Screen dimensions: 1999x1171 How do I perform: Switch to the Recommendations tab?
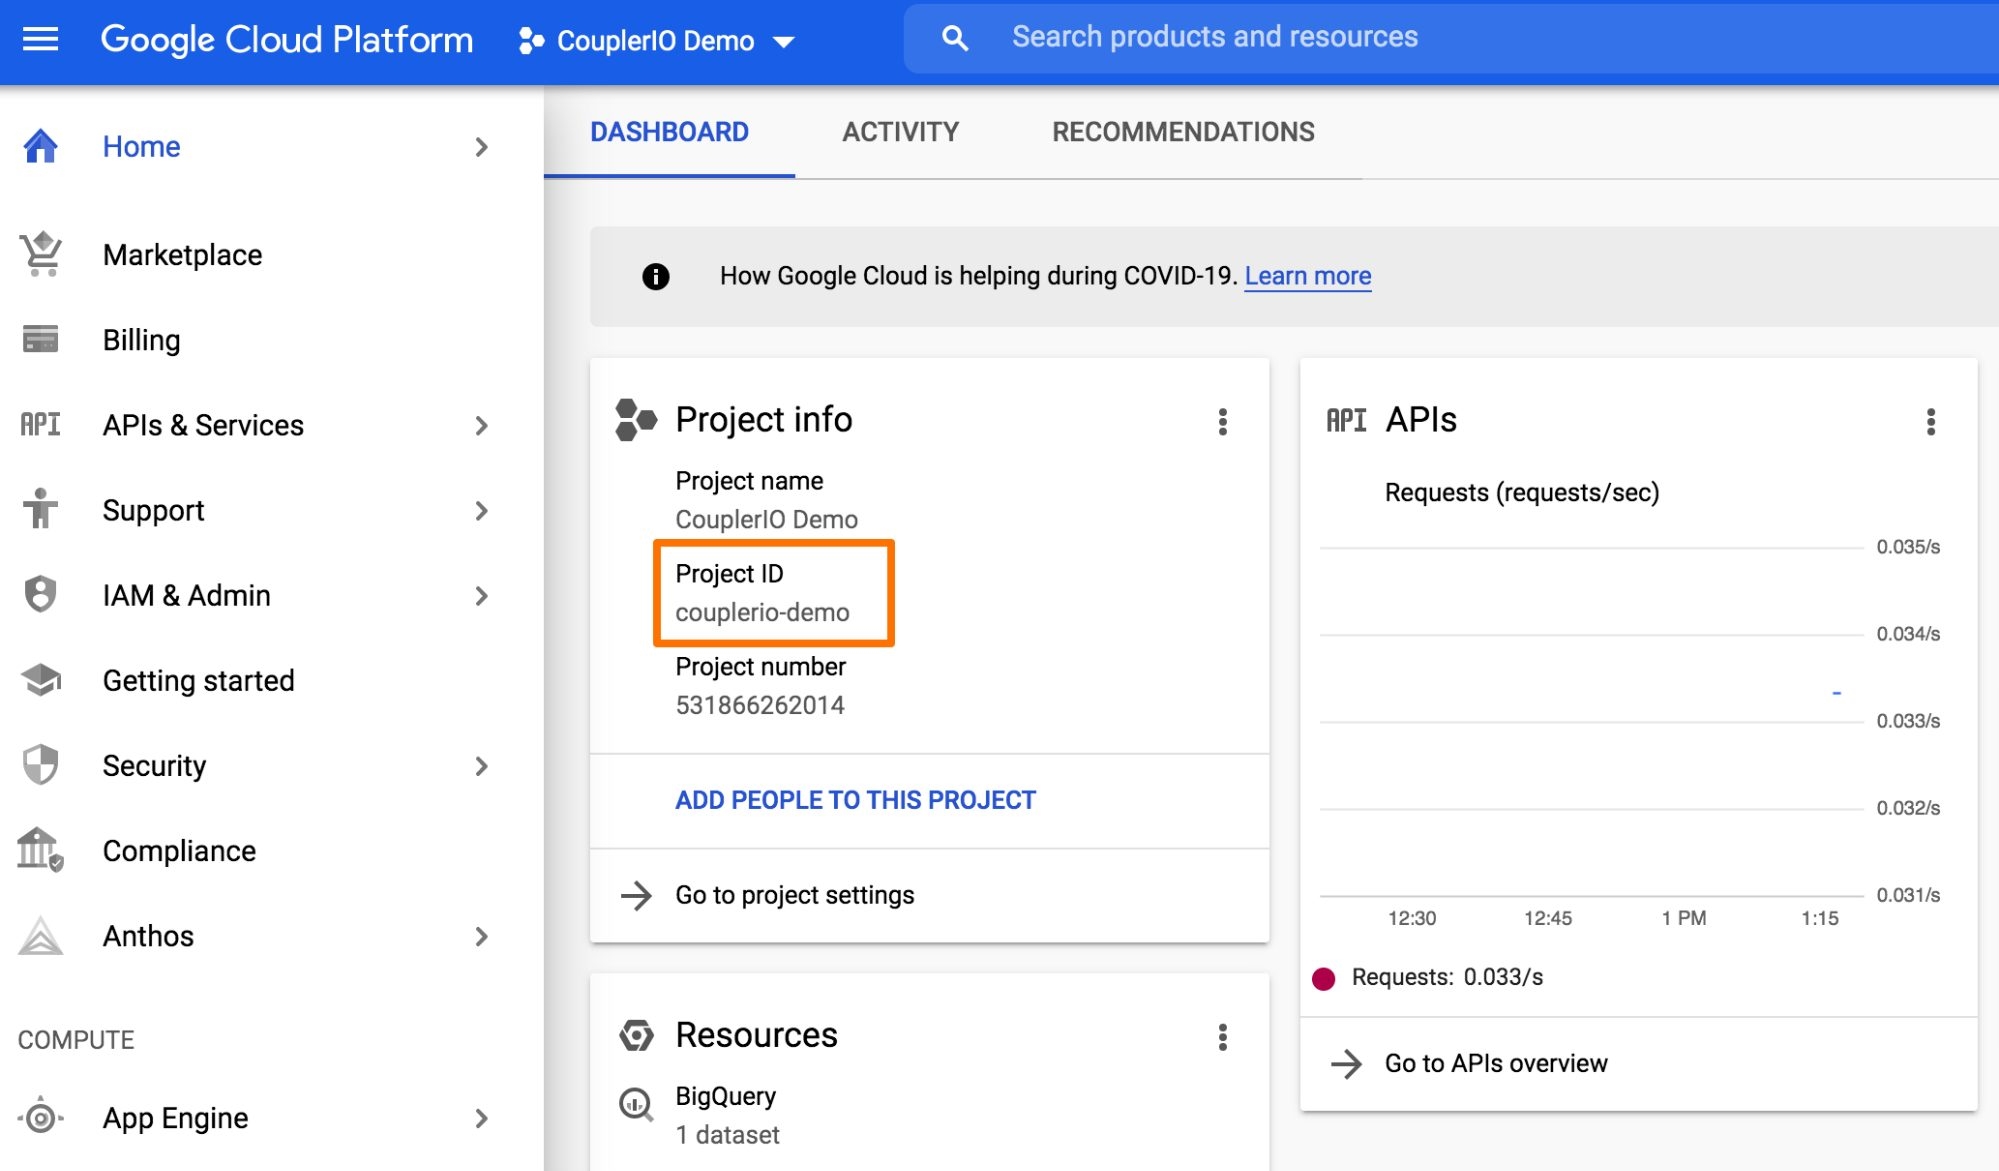coord(1183,132)
